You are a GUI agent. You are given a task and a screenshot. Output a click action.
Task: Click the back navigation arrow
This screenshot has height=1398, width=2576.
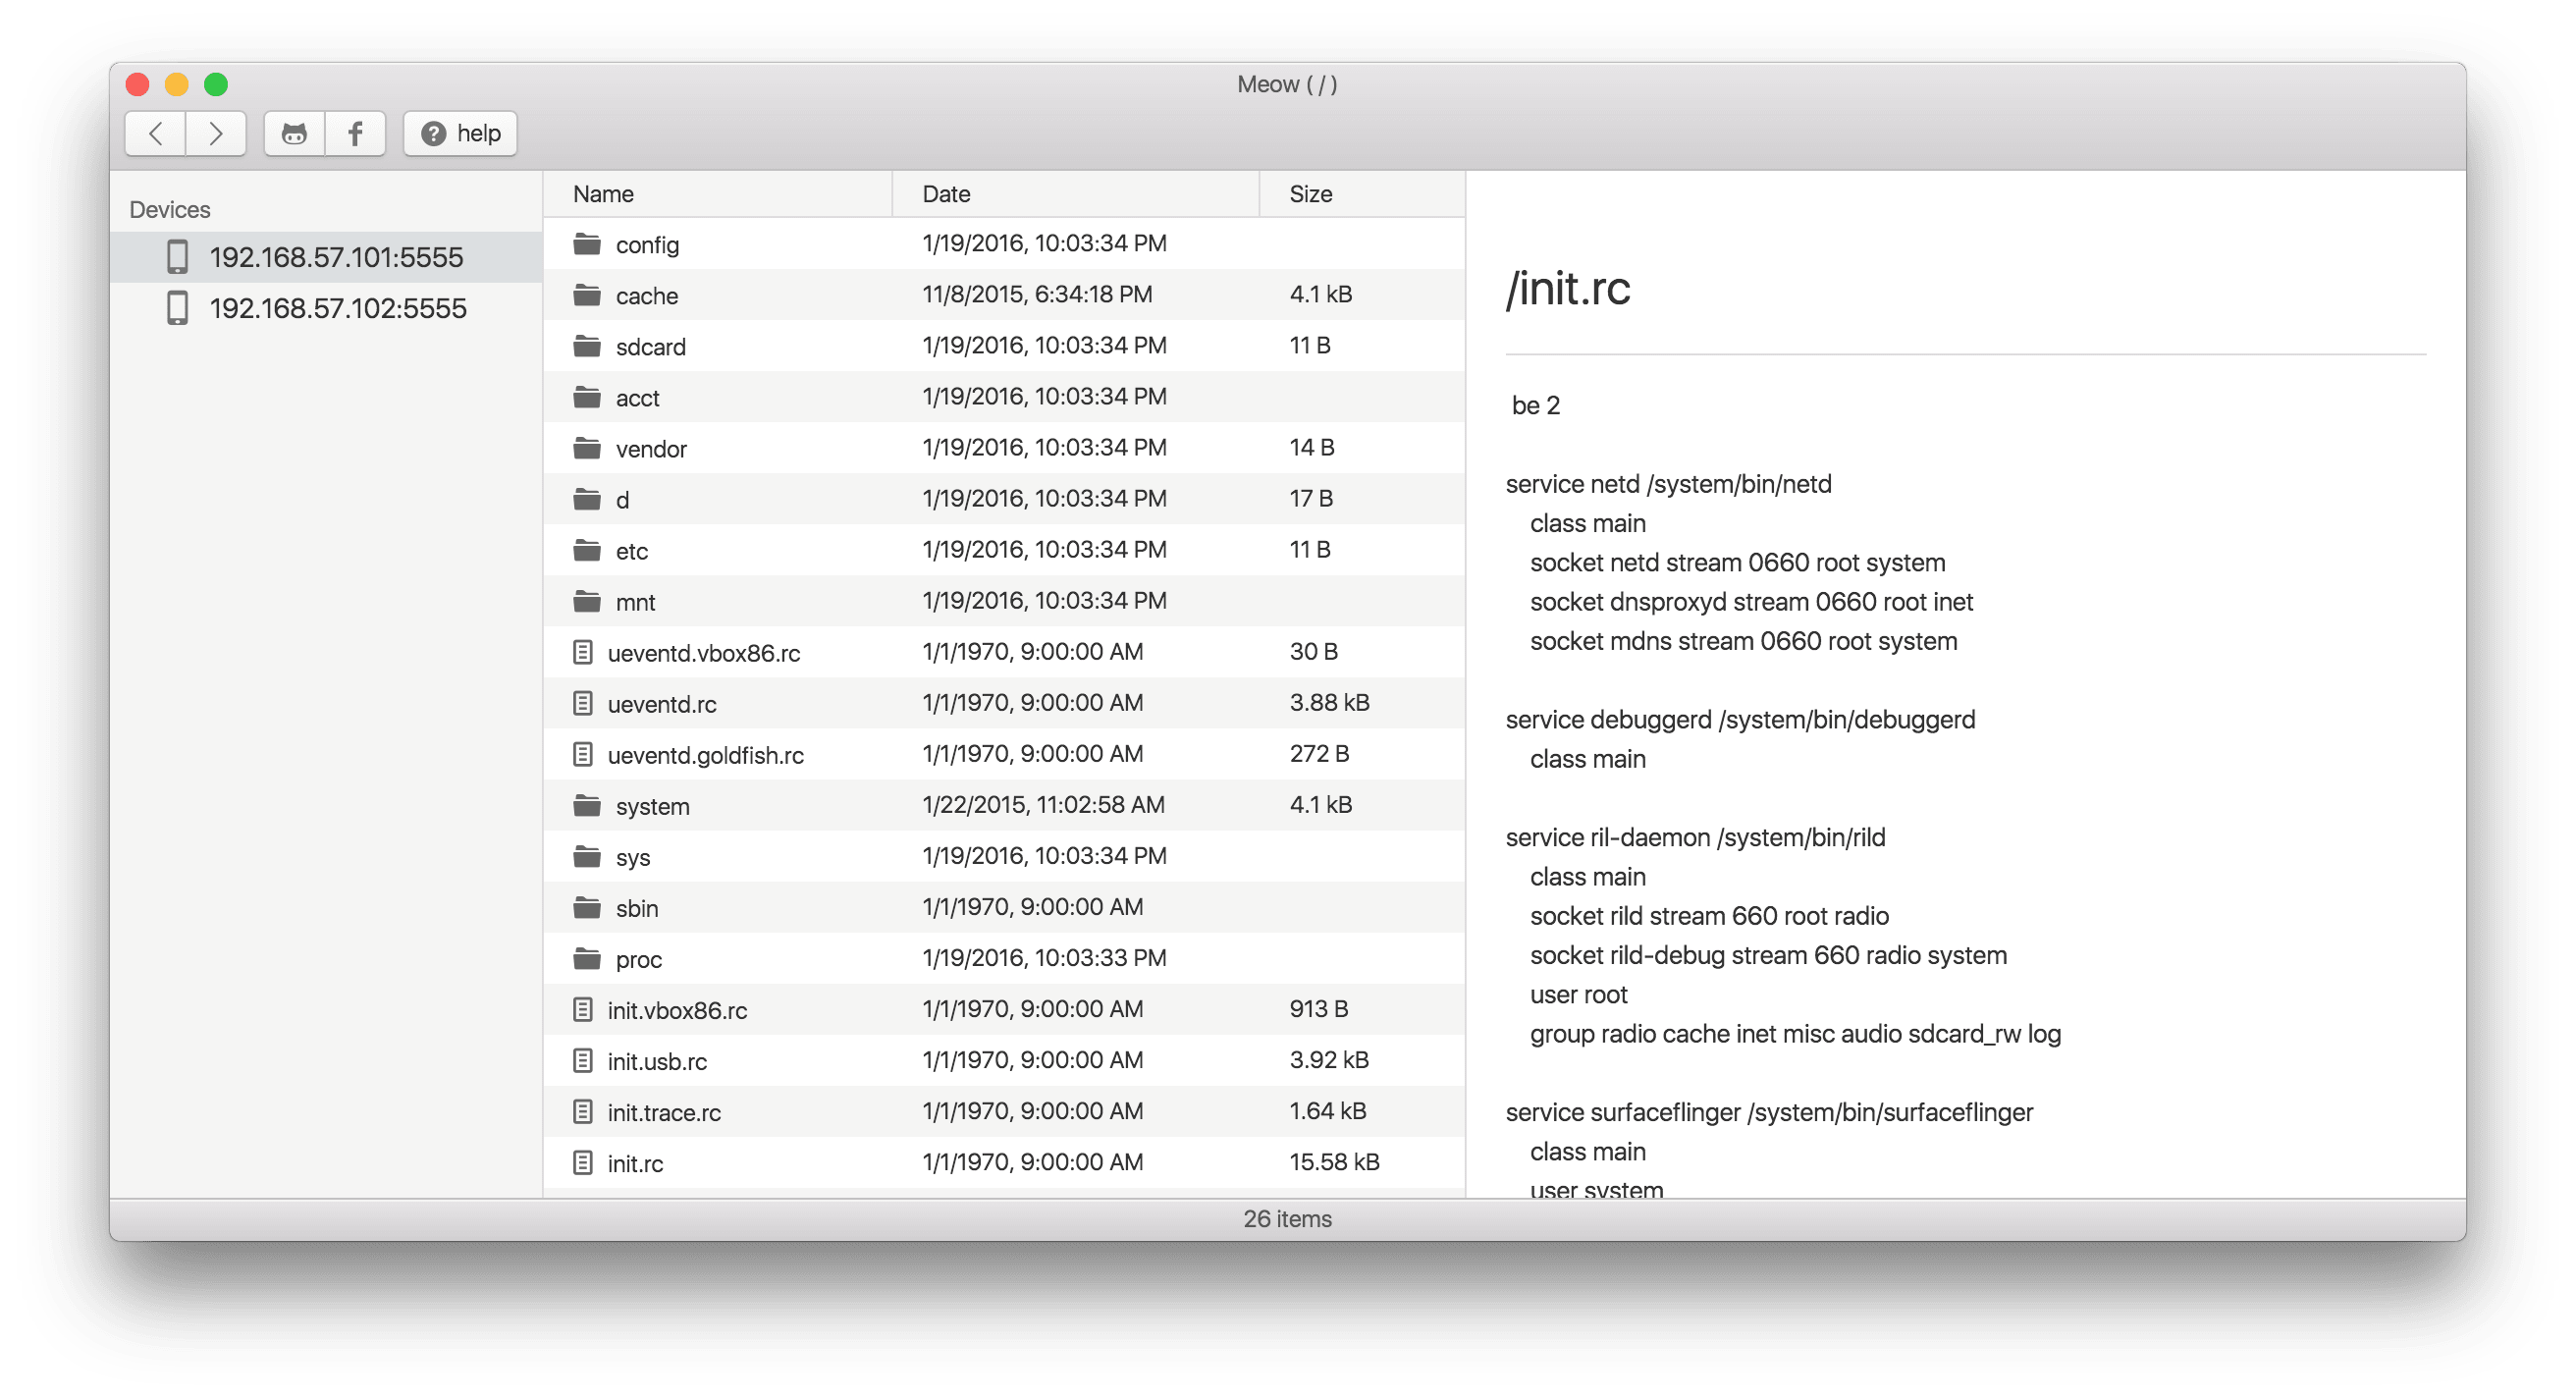point(155,133)
